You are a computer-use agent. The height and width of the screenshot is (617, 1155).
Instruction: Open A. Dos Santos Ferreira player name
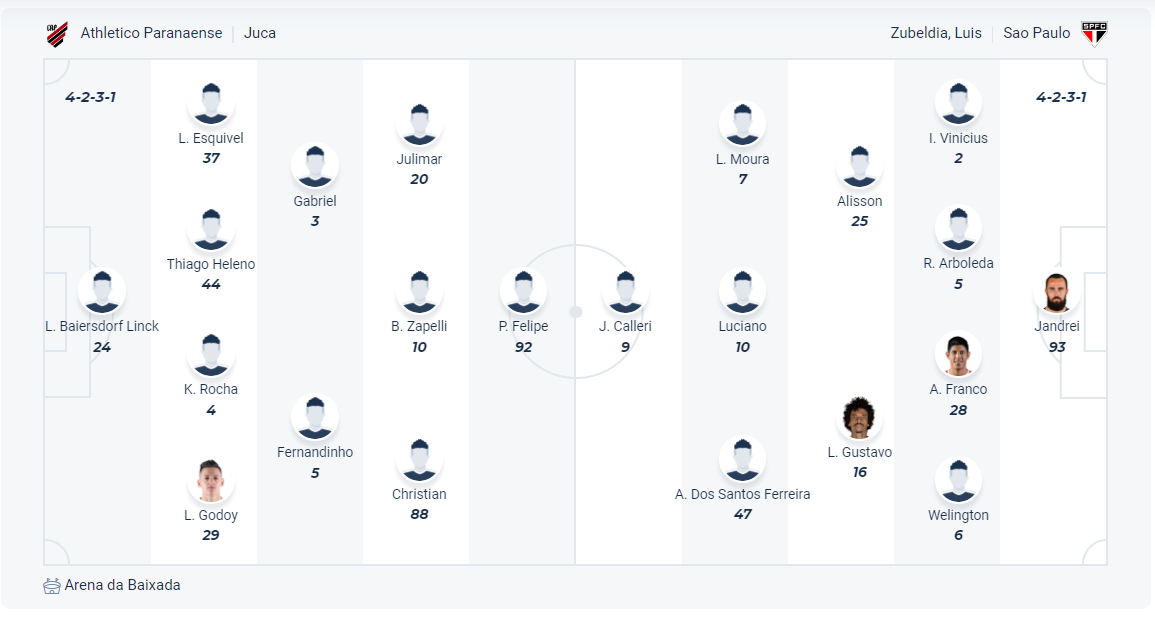pyautogui.click(x=742, y=494)
